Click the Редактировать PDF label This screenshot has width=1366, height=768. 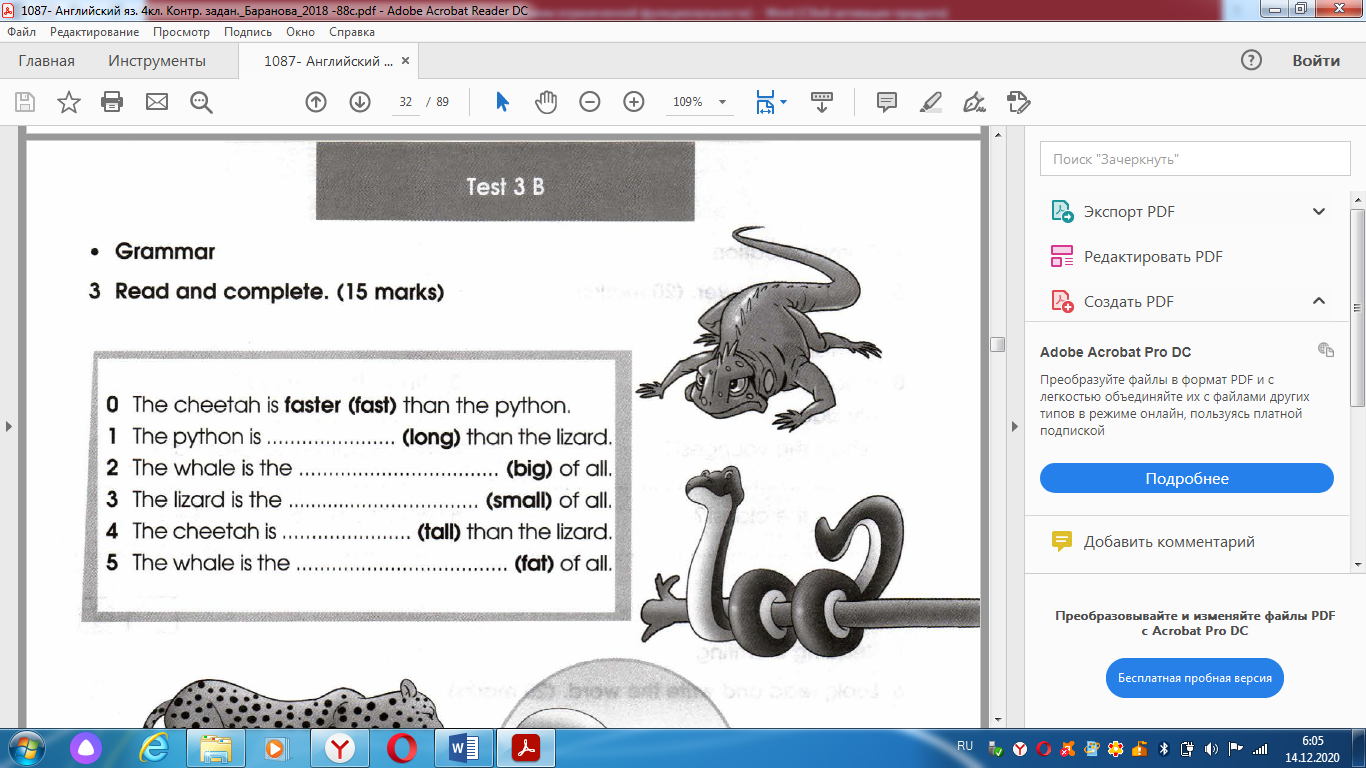coord(1153,257)
